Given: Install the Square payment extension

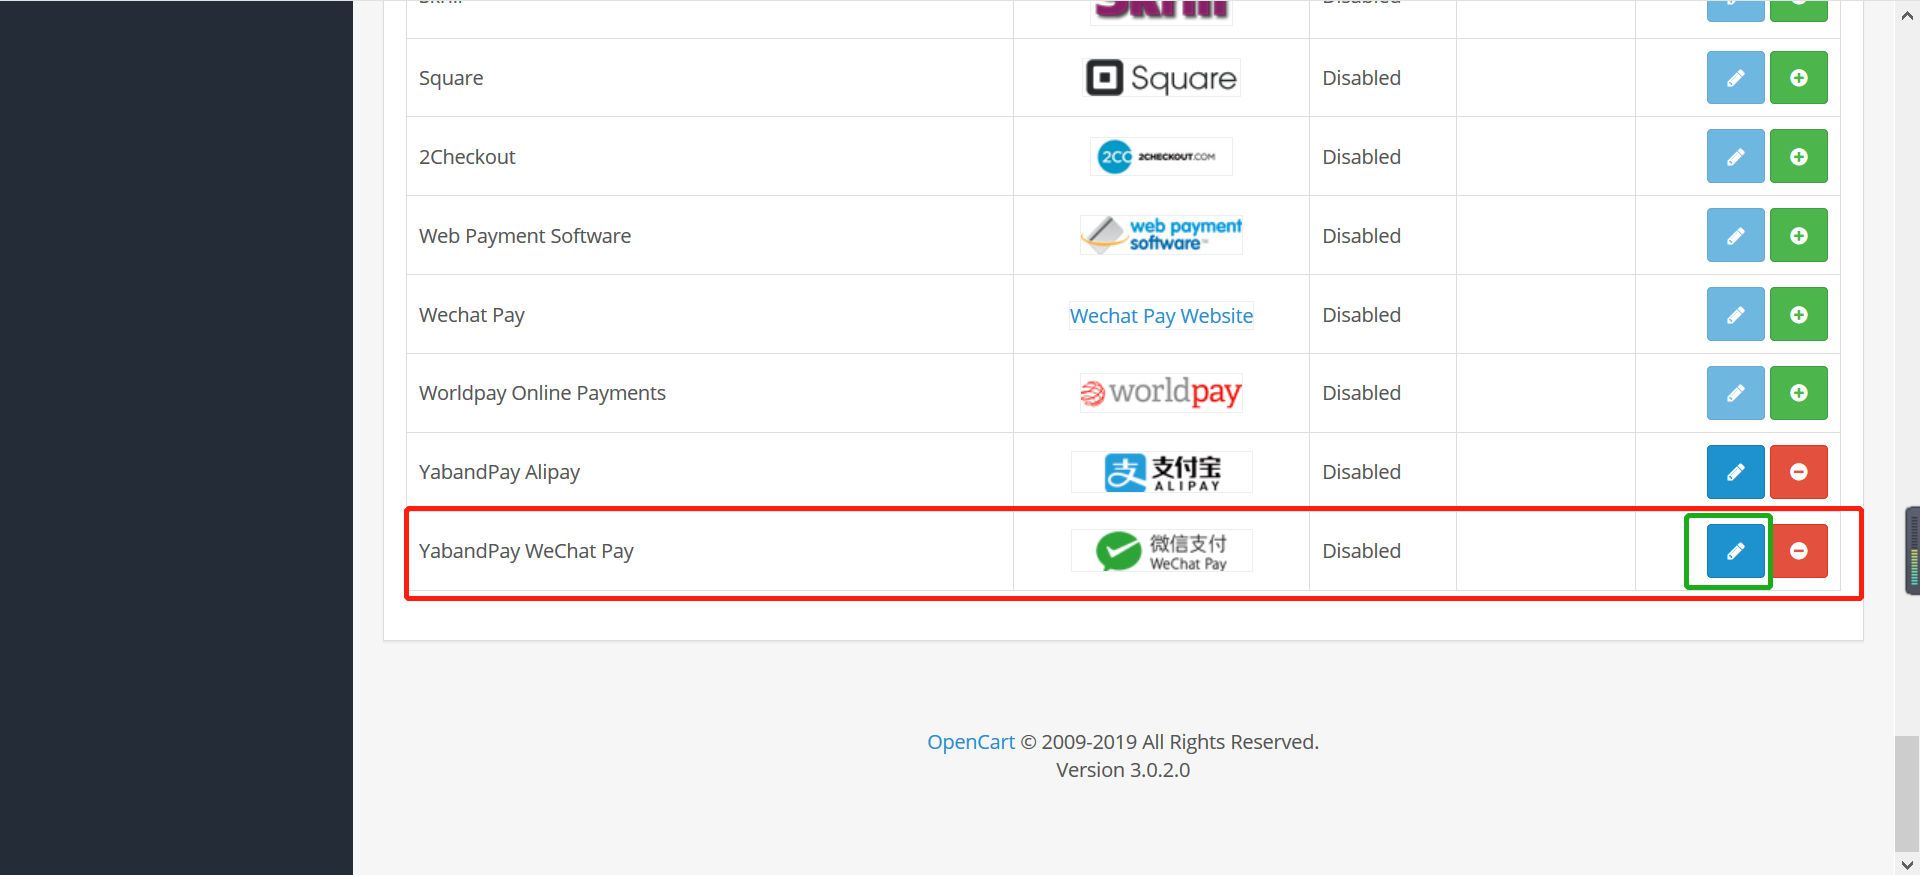Looking at the screenshot, I should pyautogui.click(x=1798, y=78).
